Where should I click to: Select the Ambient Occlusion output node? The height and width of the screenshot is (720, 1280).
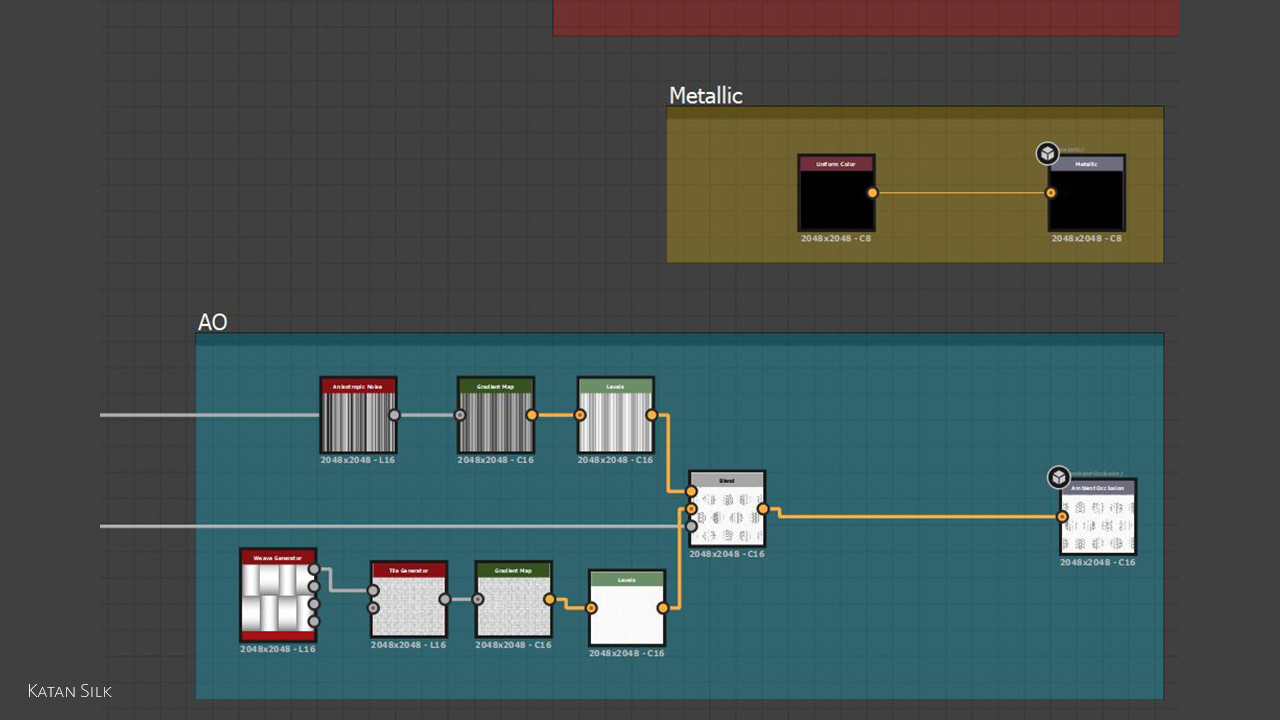point(1098,517)
